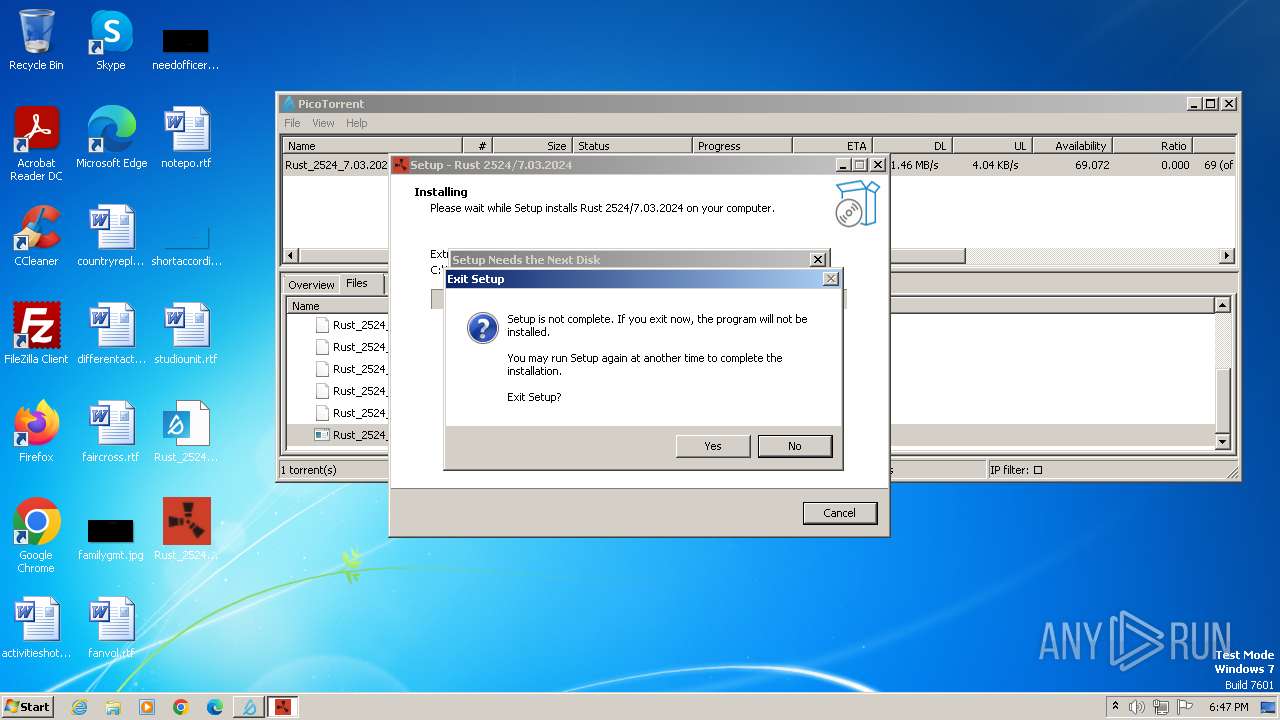Click the volume speaker tray icon

coord(1137,707)
